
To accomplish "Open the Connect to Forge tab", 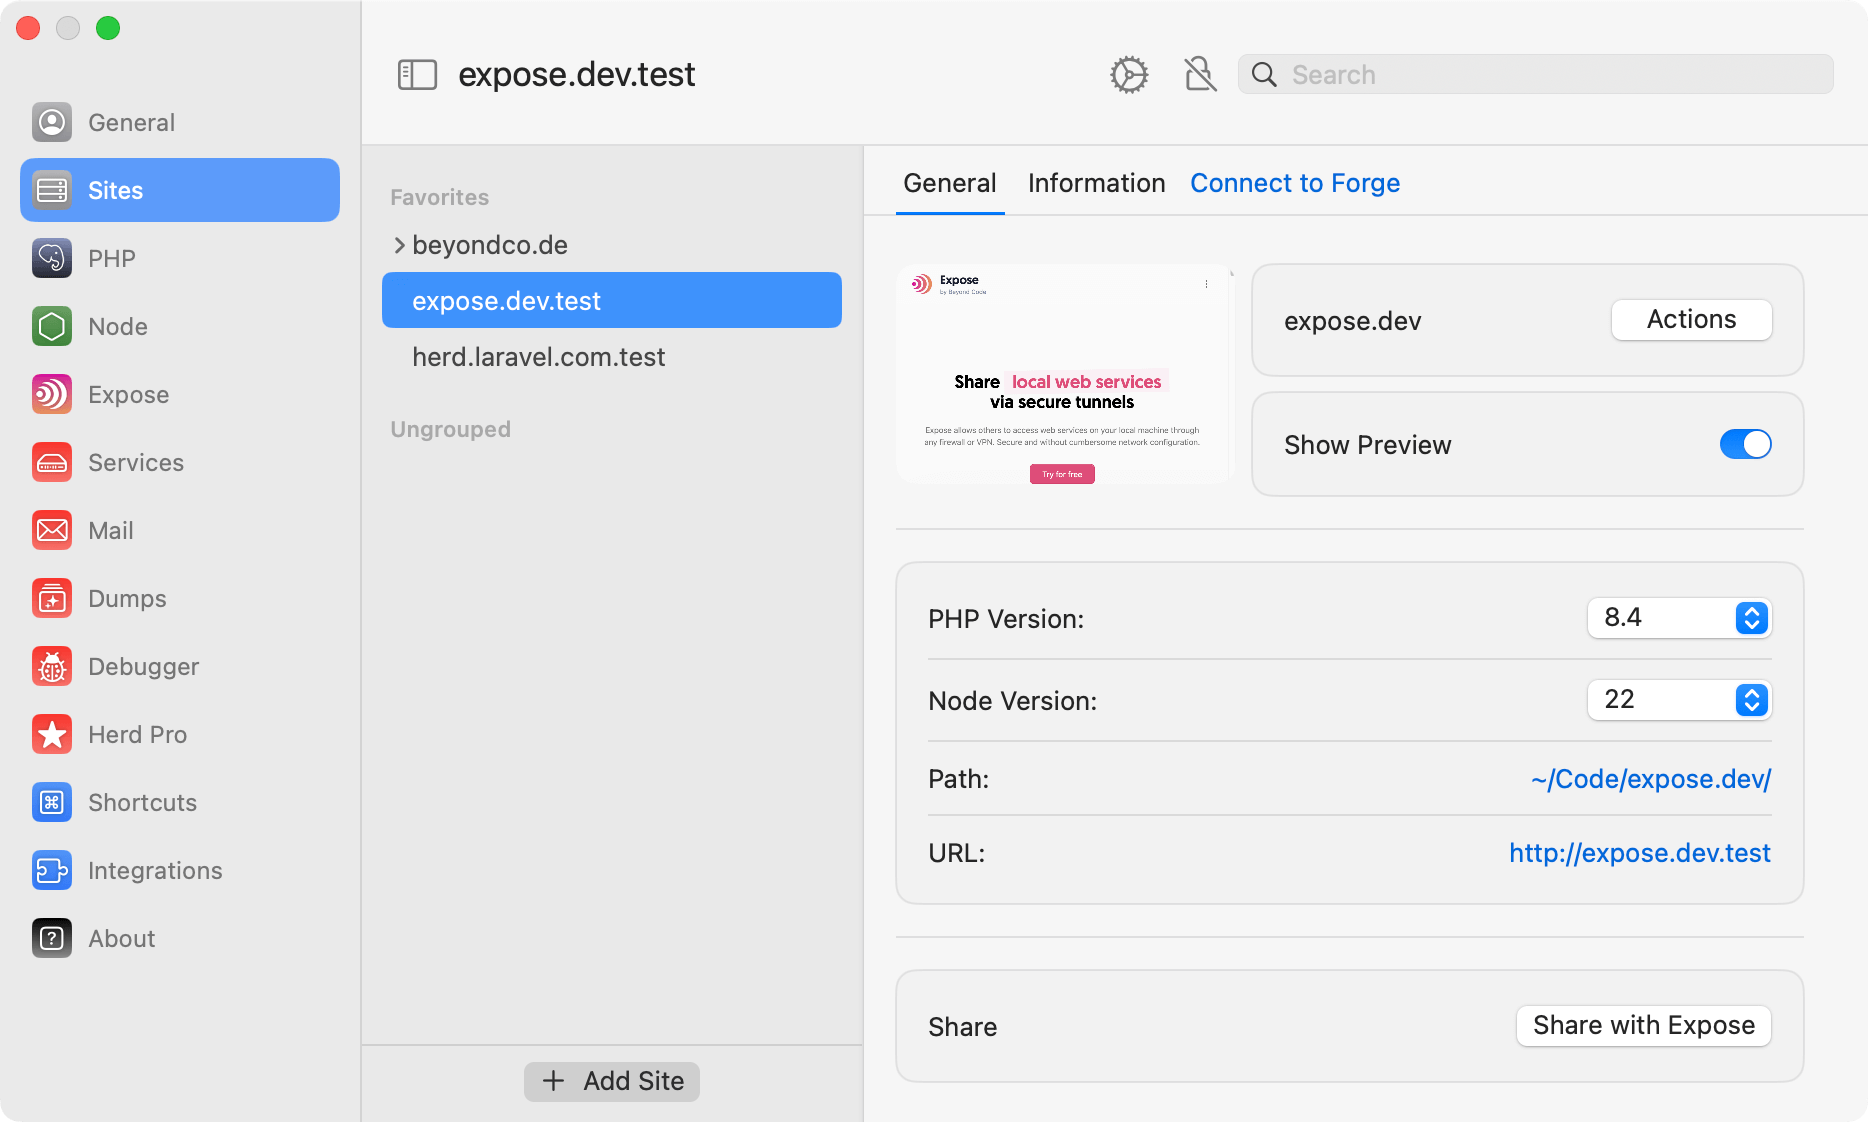I will tap(1295, 183).
